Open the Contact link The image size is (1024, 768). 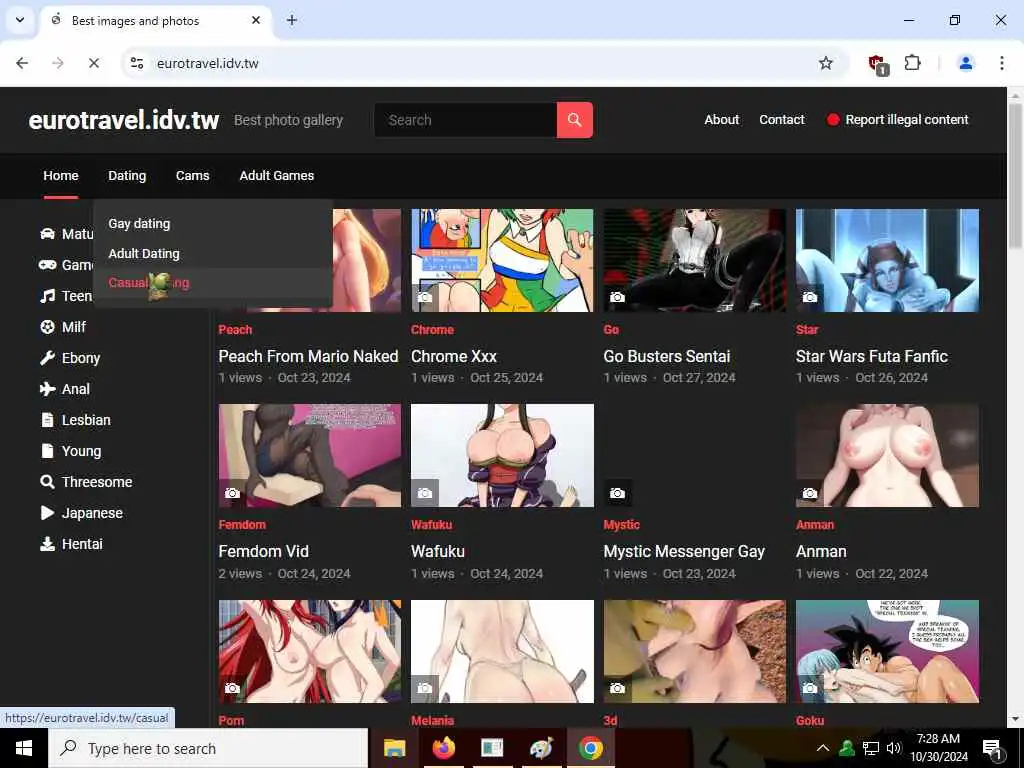(x=782, y=120)
